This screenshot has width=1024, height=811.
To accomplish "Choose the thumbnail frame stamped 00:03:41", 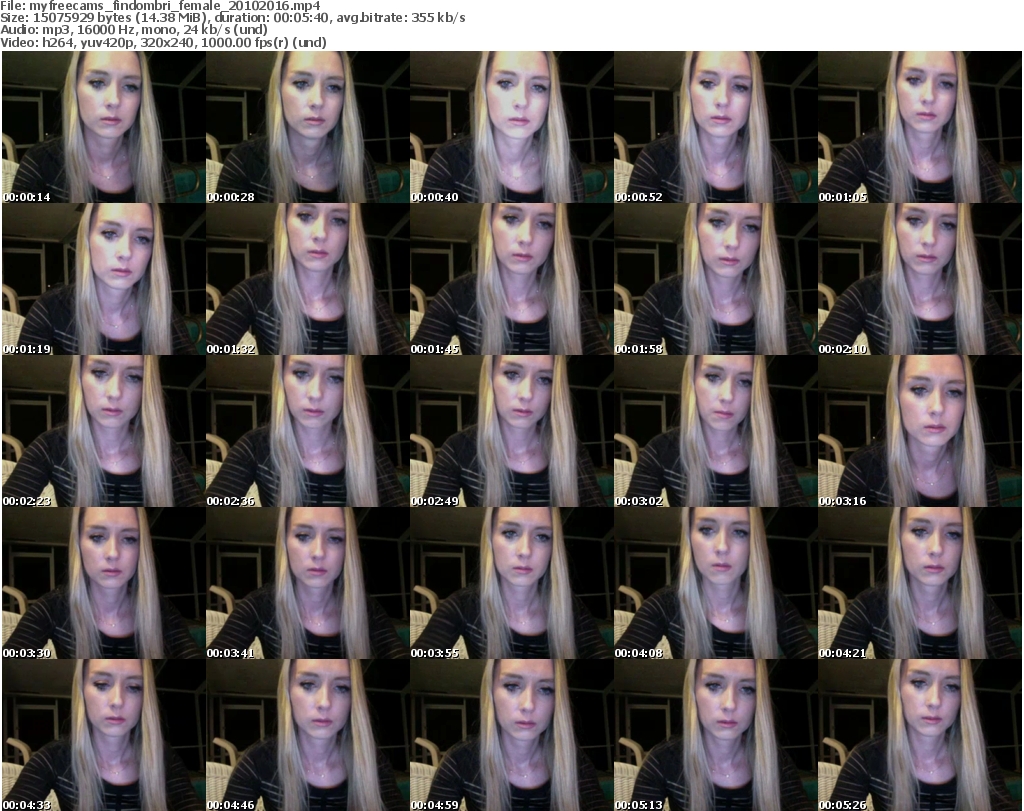I will point(308,583).
